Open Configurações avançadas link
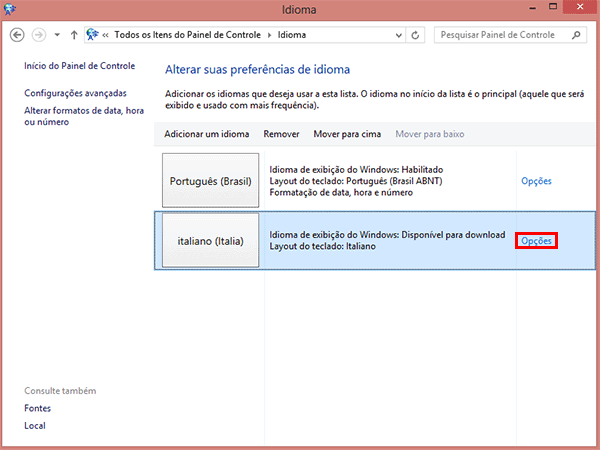The height and width of the screenshot is (450, 600). click(x=75, y=93)
